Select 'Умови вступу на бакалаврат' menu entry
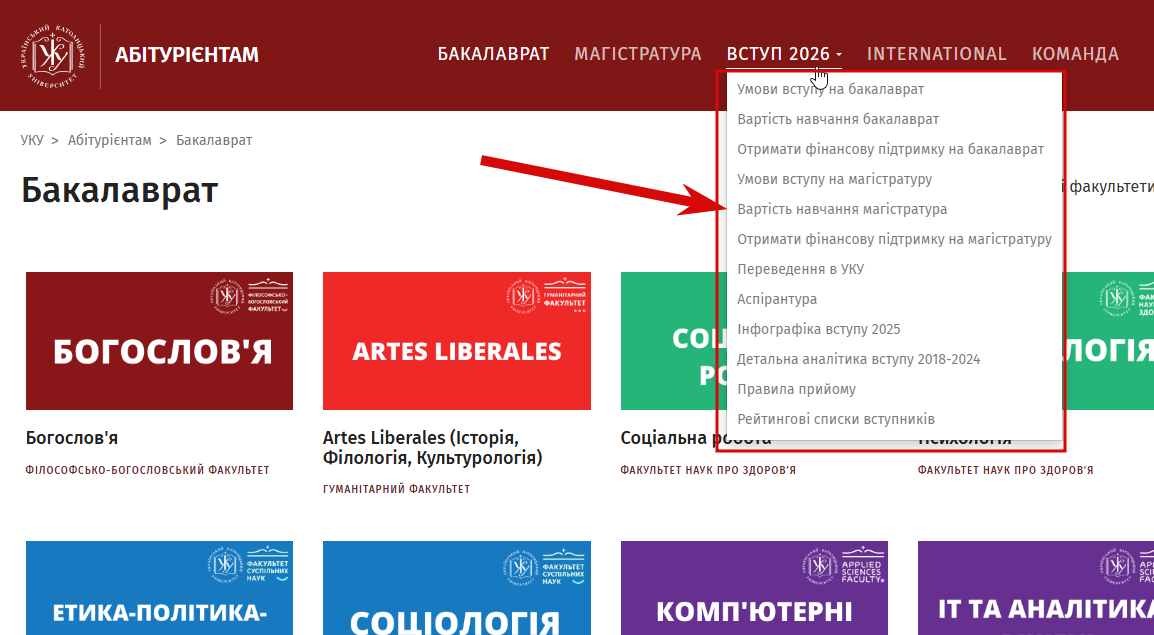Viewport: 1154px width, 635px height. (x=830, y=89)
